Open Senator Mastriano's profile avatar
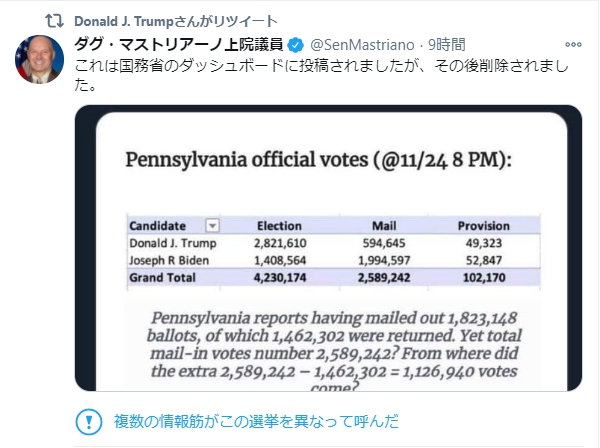Screen dimensions: 600x448 [39, 59]
